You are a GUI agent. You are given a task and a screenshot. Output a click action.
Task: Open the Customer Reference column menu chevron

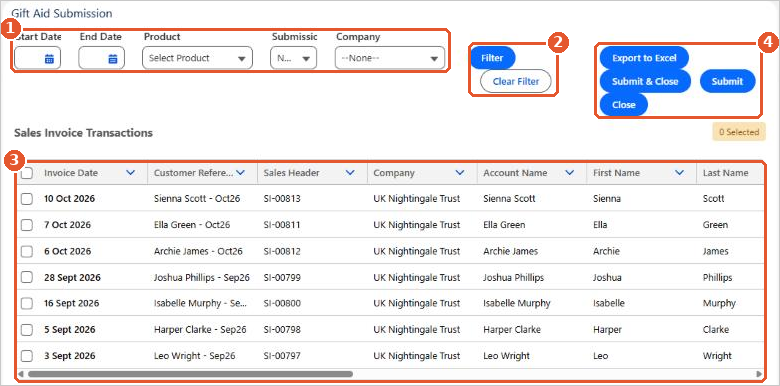click(241, 173)
